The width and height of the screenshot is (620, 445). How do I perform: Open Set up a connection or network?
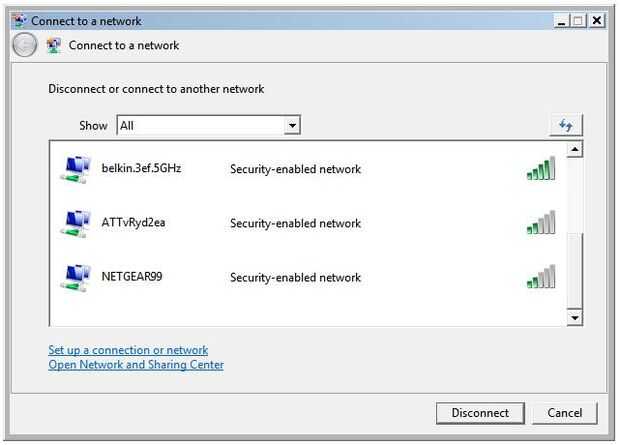(x=128, y=350)
